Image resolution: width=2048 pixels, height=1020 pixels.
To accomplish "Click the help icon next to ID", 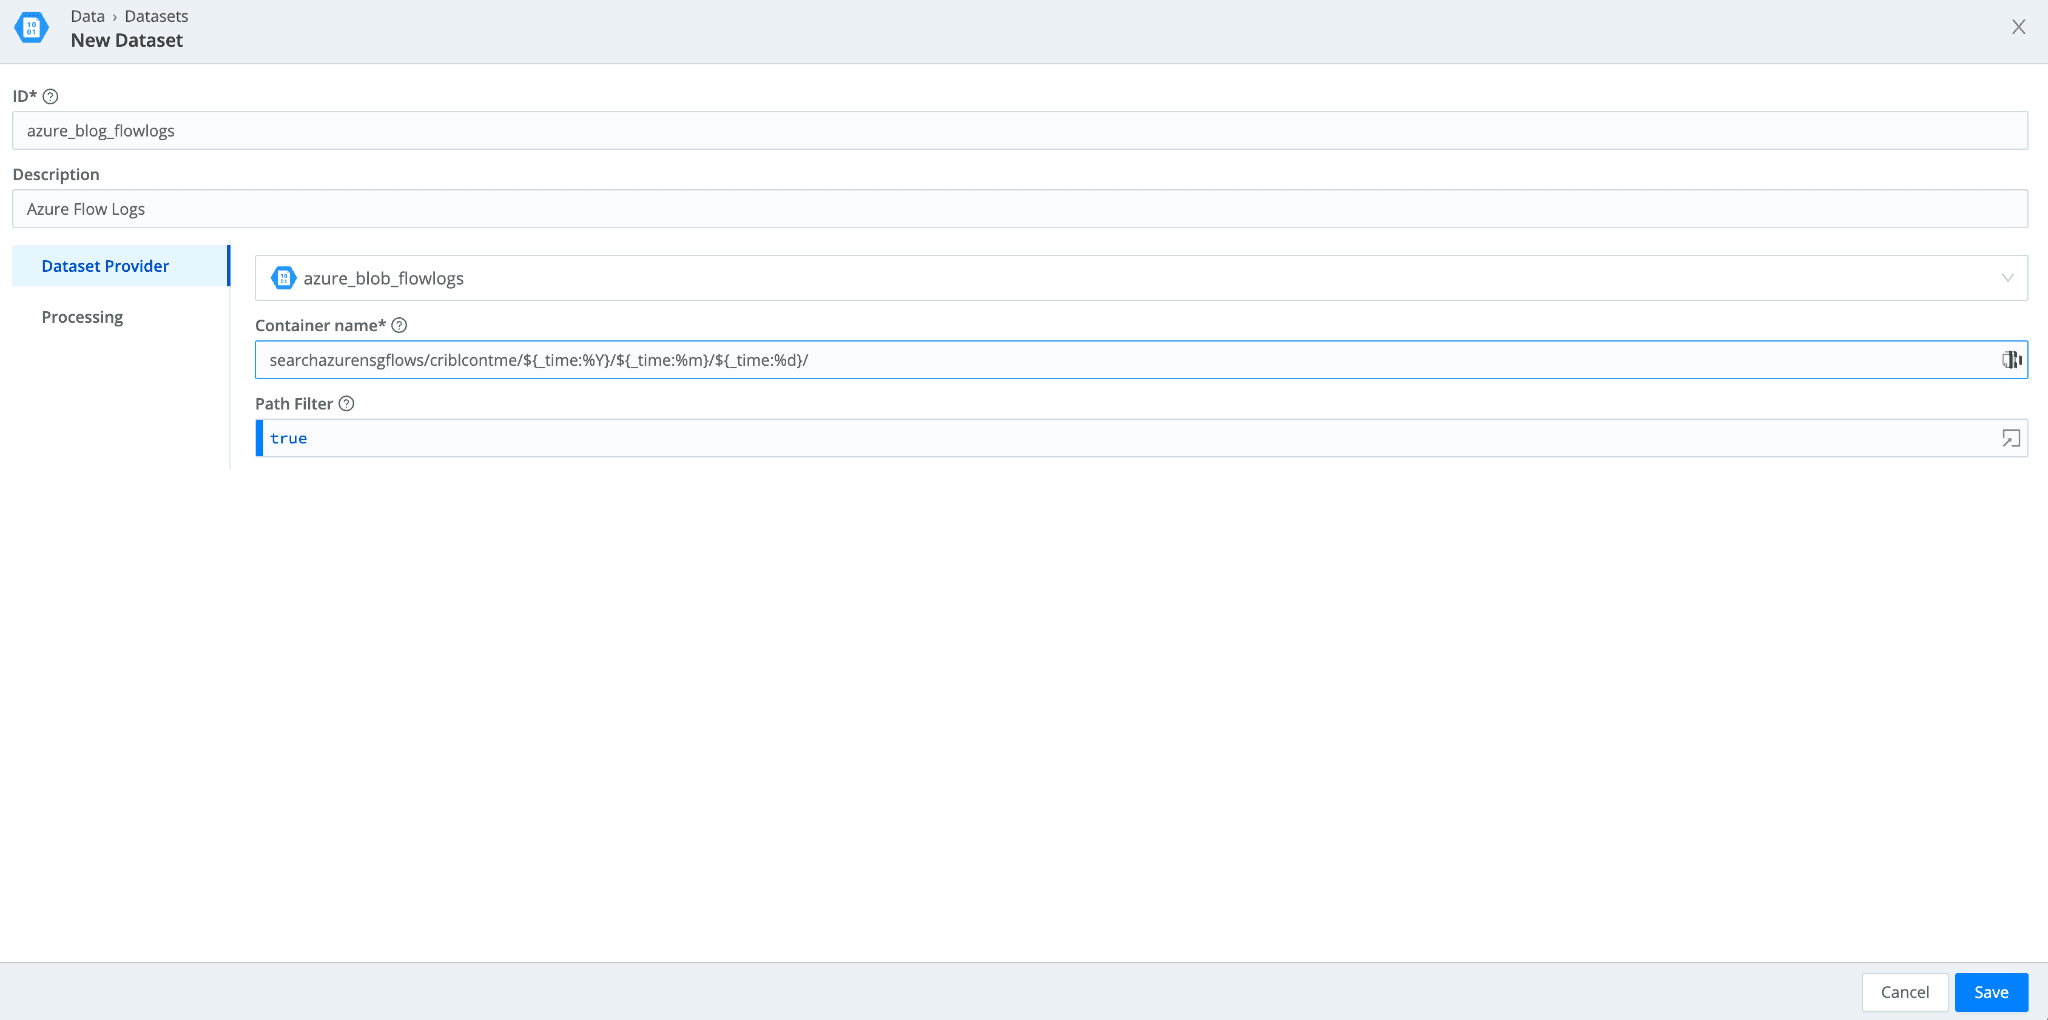I will coord(51,96).
